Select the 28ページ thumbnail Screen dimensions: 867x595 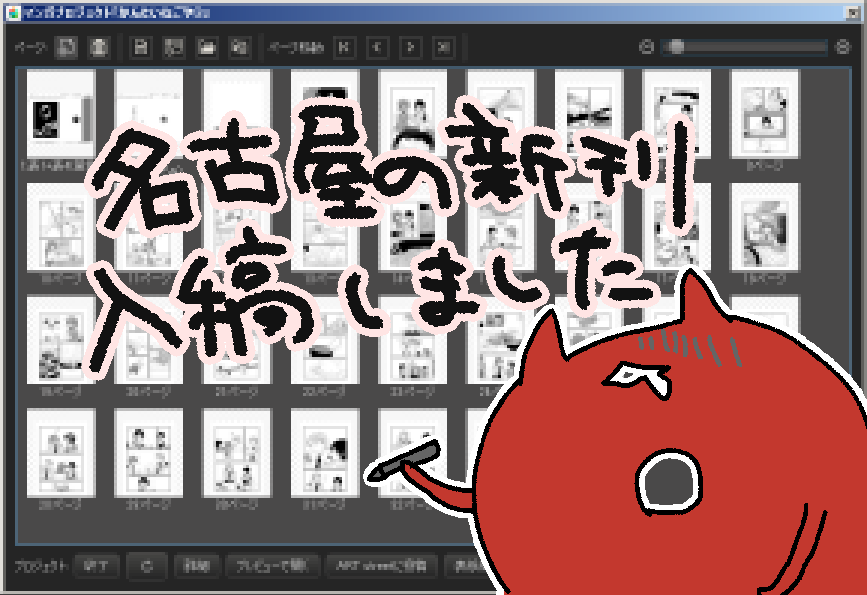point(61,453)
